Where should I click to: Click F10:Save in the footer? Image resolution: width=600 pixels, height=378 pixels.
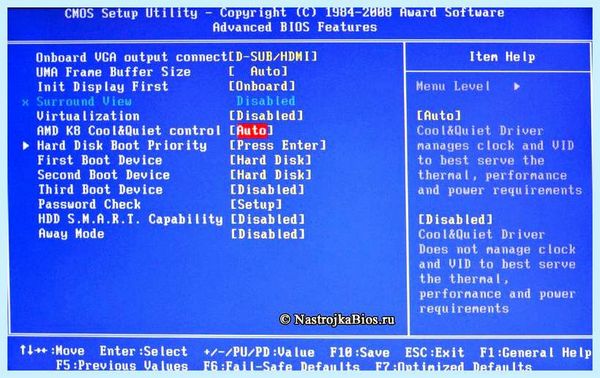360,352
